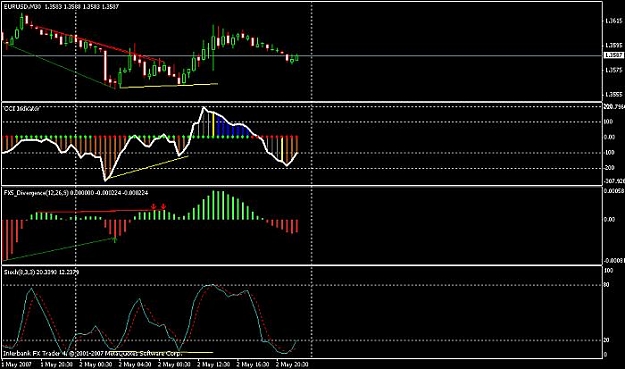This screenshot has width=625, height=369.
Task: Click the 1.3555 price scale label
Action: coord(613,95)
